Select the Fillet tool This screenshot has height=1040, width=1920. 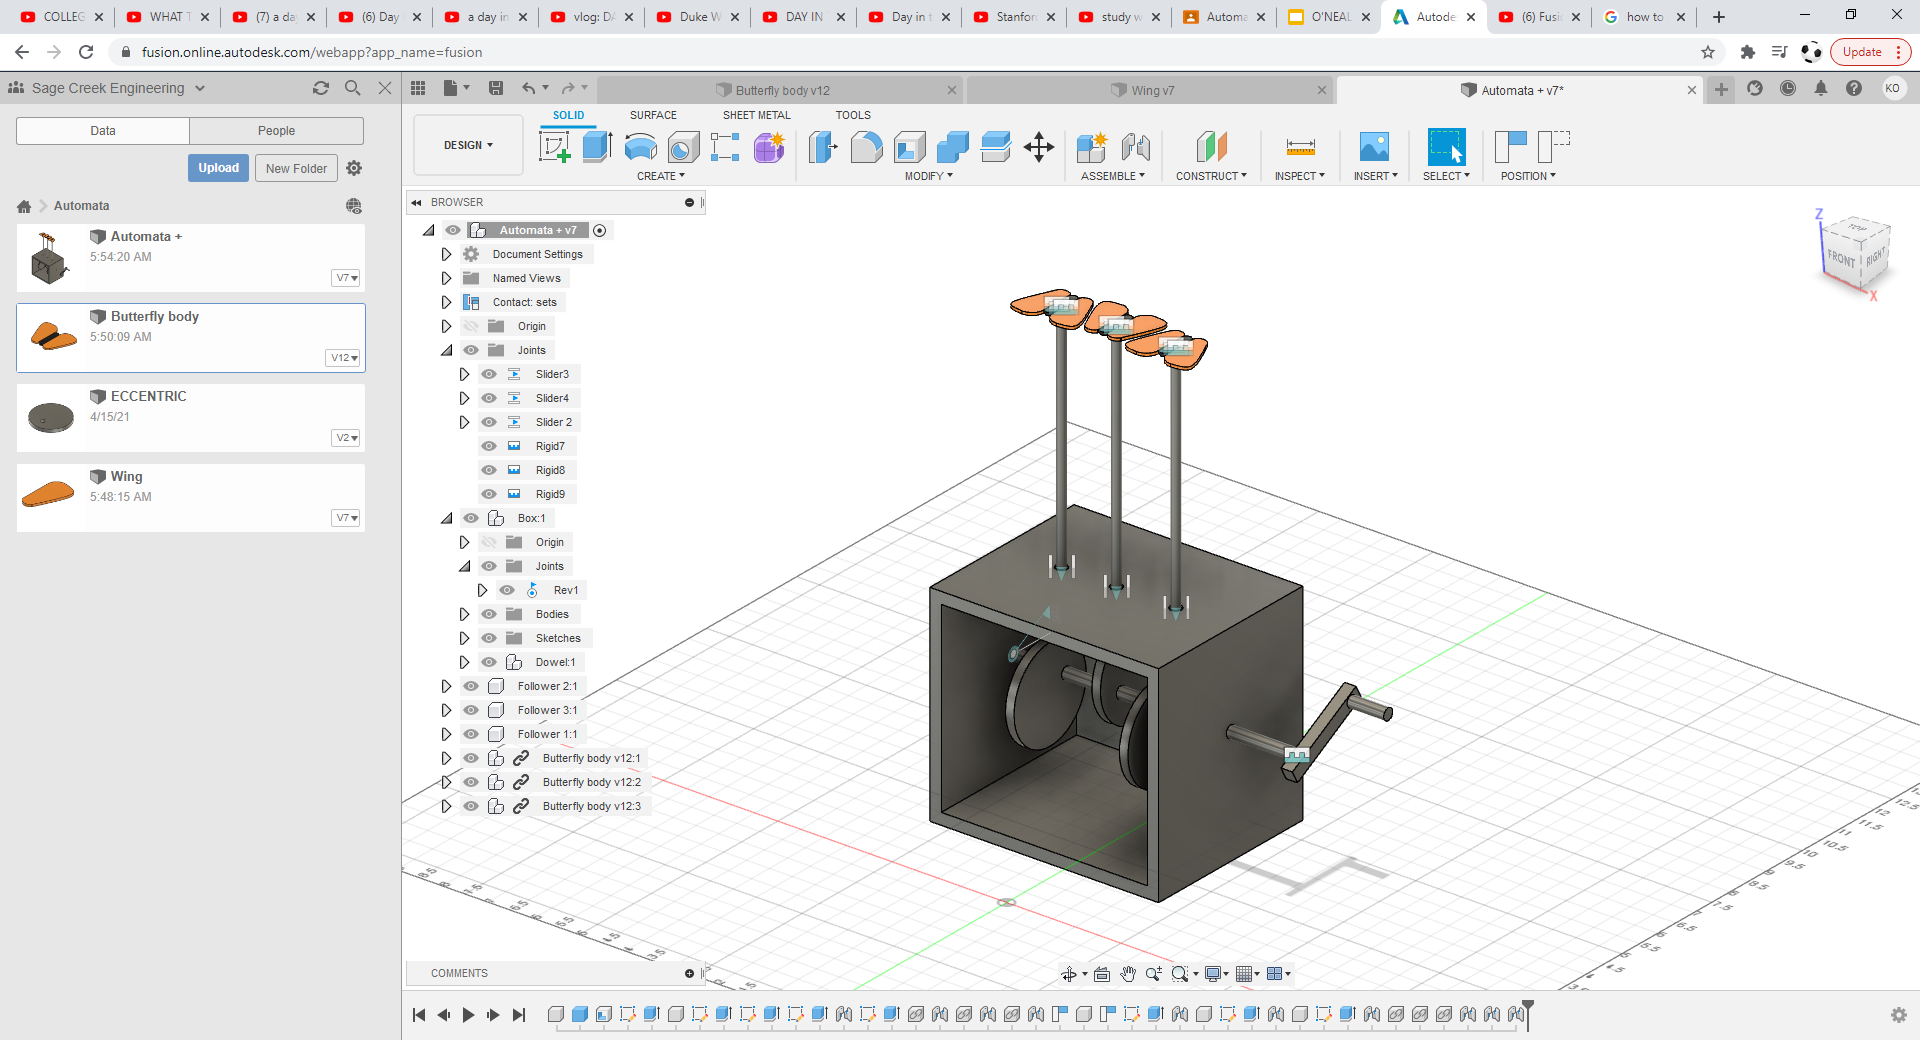866,147
